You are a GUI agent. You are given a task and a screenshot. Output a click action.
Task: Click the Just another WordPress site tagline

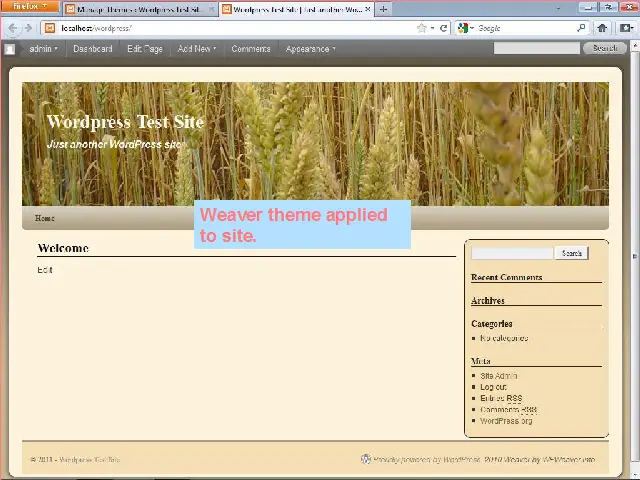116,144
